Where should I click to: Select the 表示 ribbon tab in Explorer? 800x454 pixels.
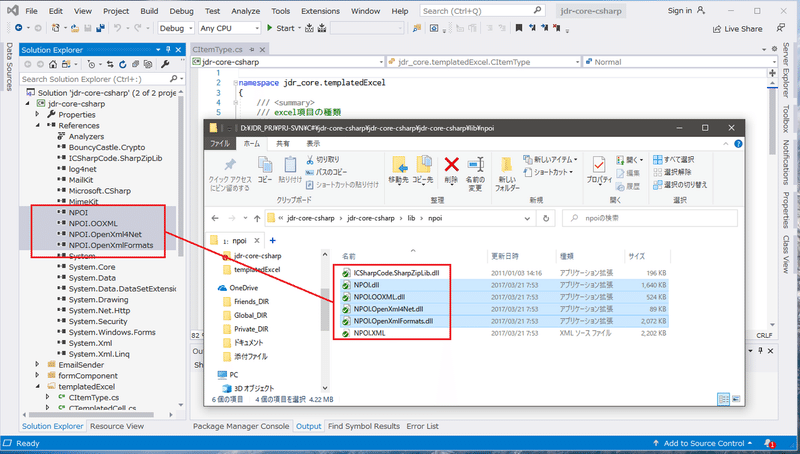[x=313, y=144]
